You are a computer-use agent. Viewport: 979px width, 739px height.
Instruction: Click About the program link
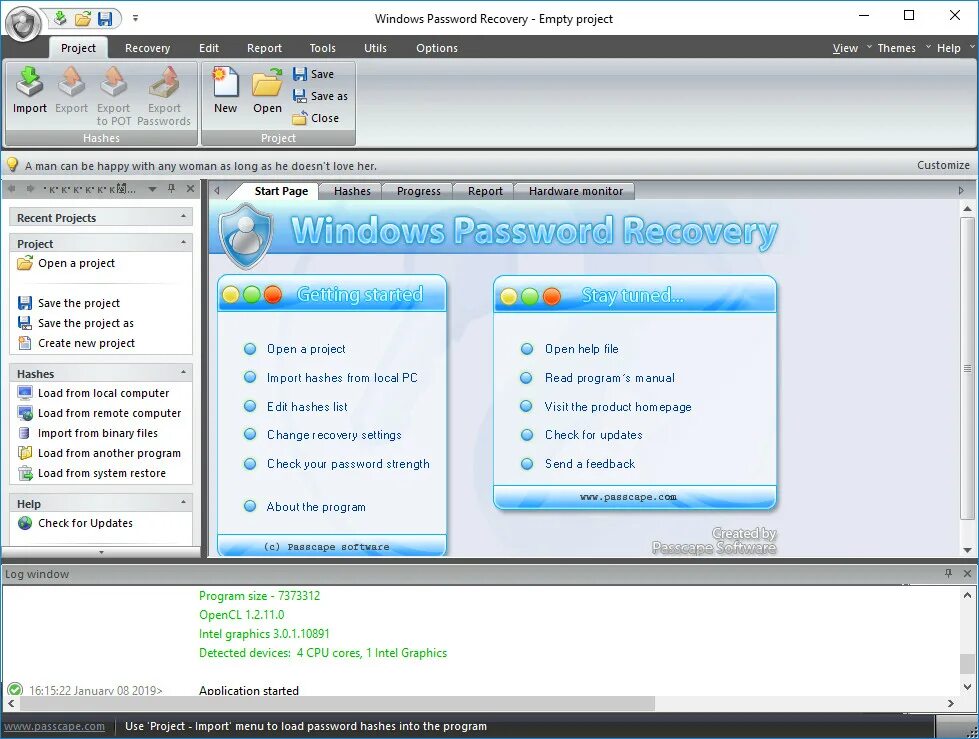pos(316,507)
